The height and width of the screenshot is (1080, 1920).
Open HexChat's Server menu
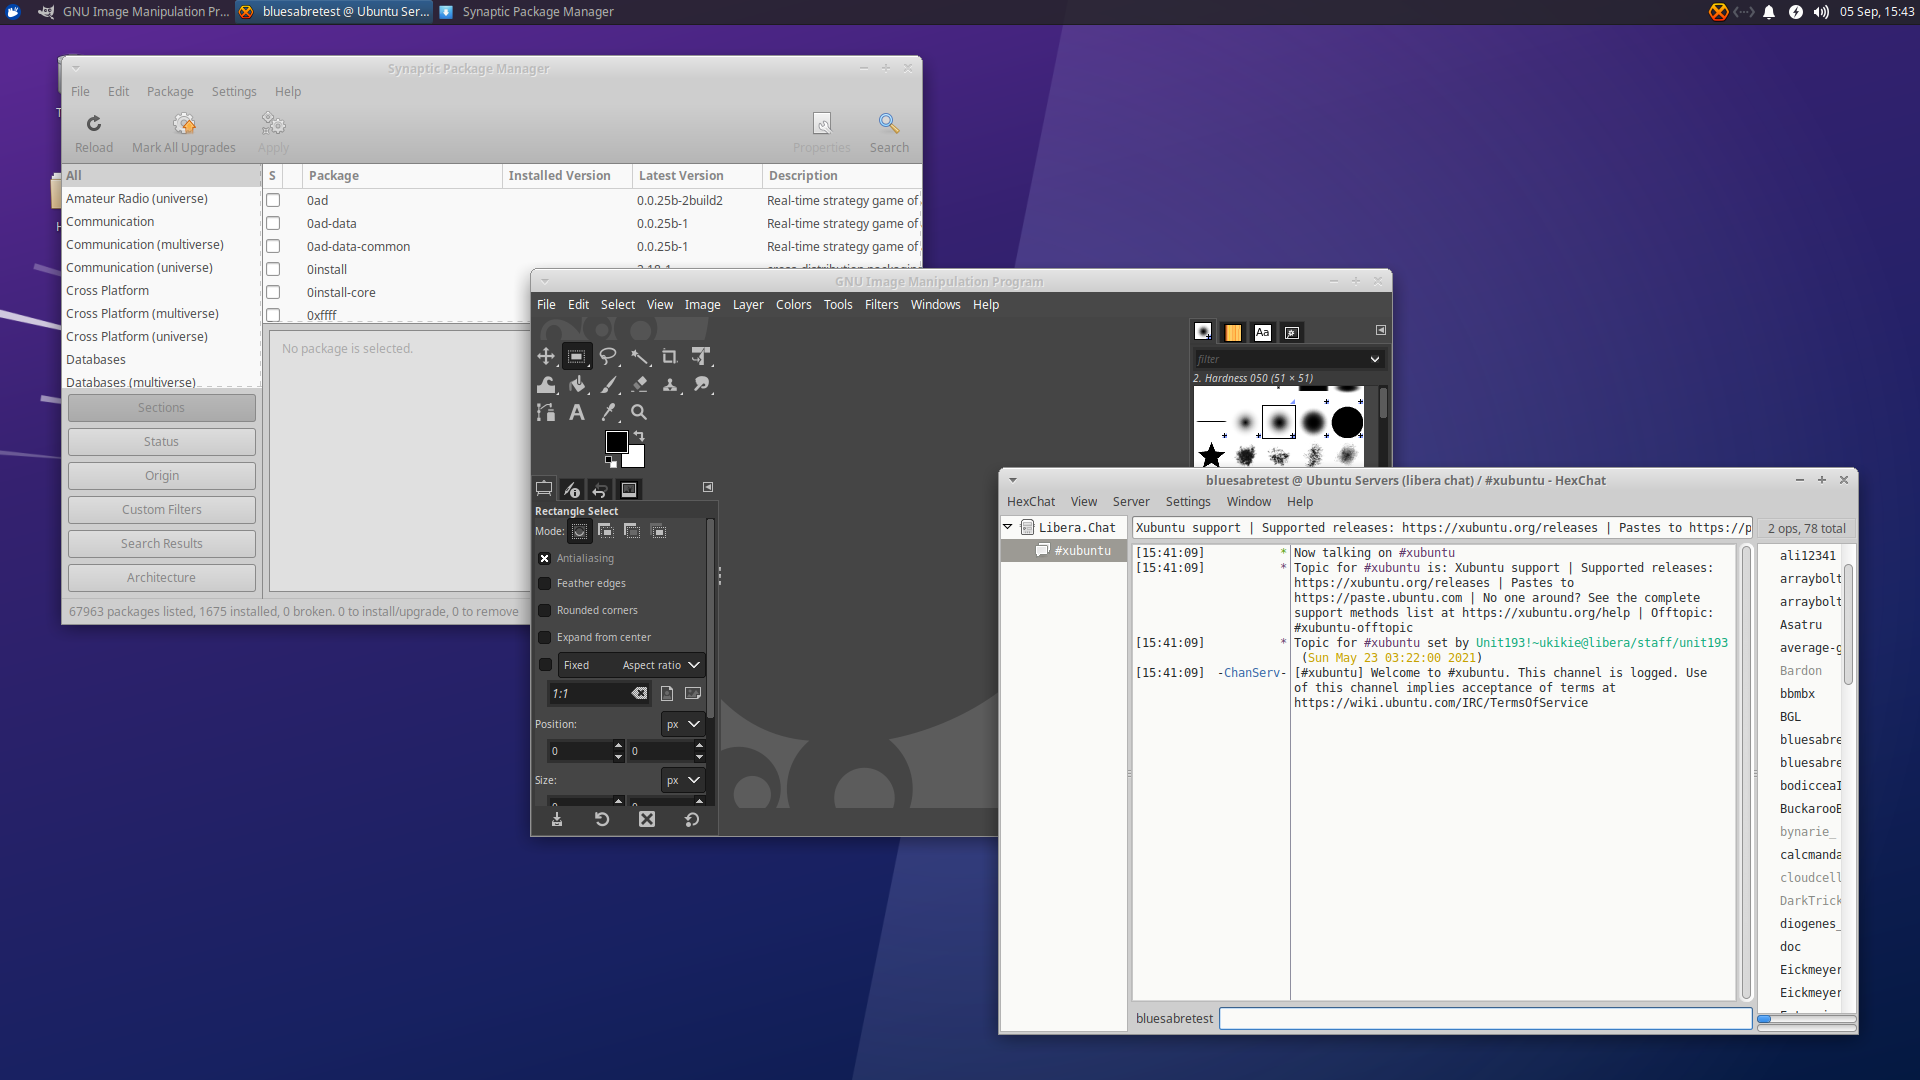tap(1130, 501)
